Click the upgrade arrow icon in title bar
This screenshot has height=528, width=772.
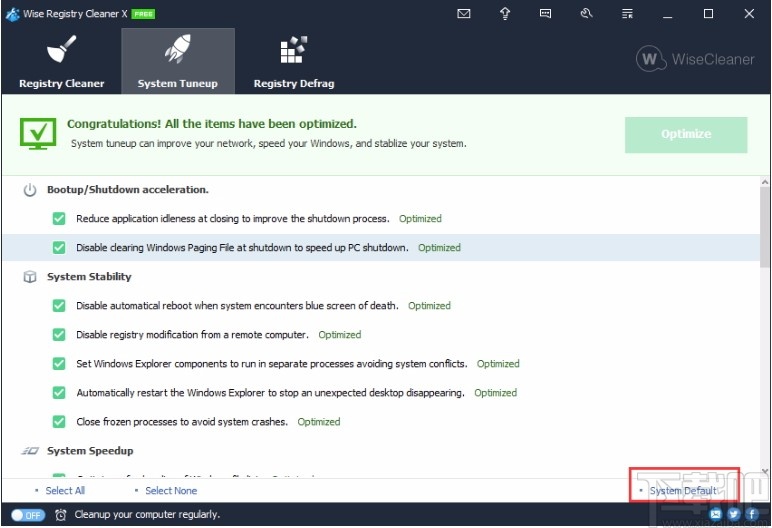click(x=505, y=14)
